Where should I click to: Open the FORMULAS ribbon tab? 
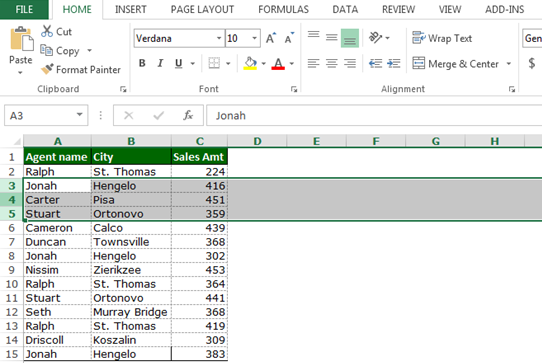(283, 9)
